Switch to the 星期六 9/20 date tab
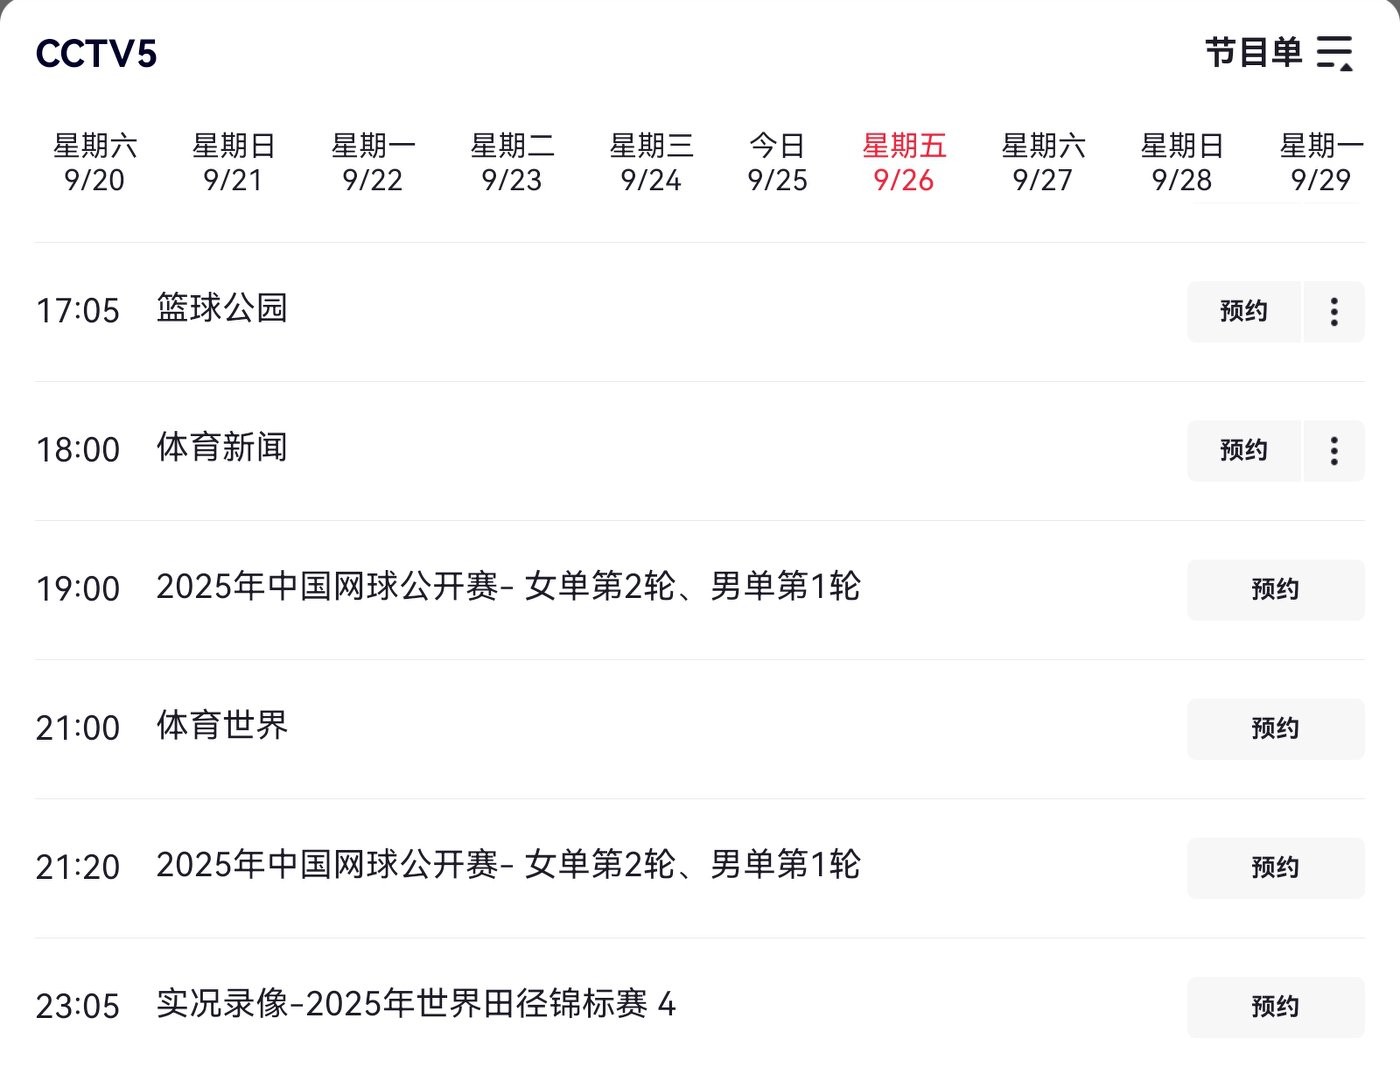 [95, 163]
